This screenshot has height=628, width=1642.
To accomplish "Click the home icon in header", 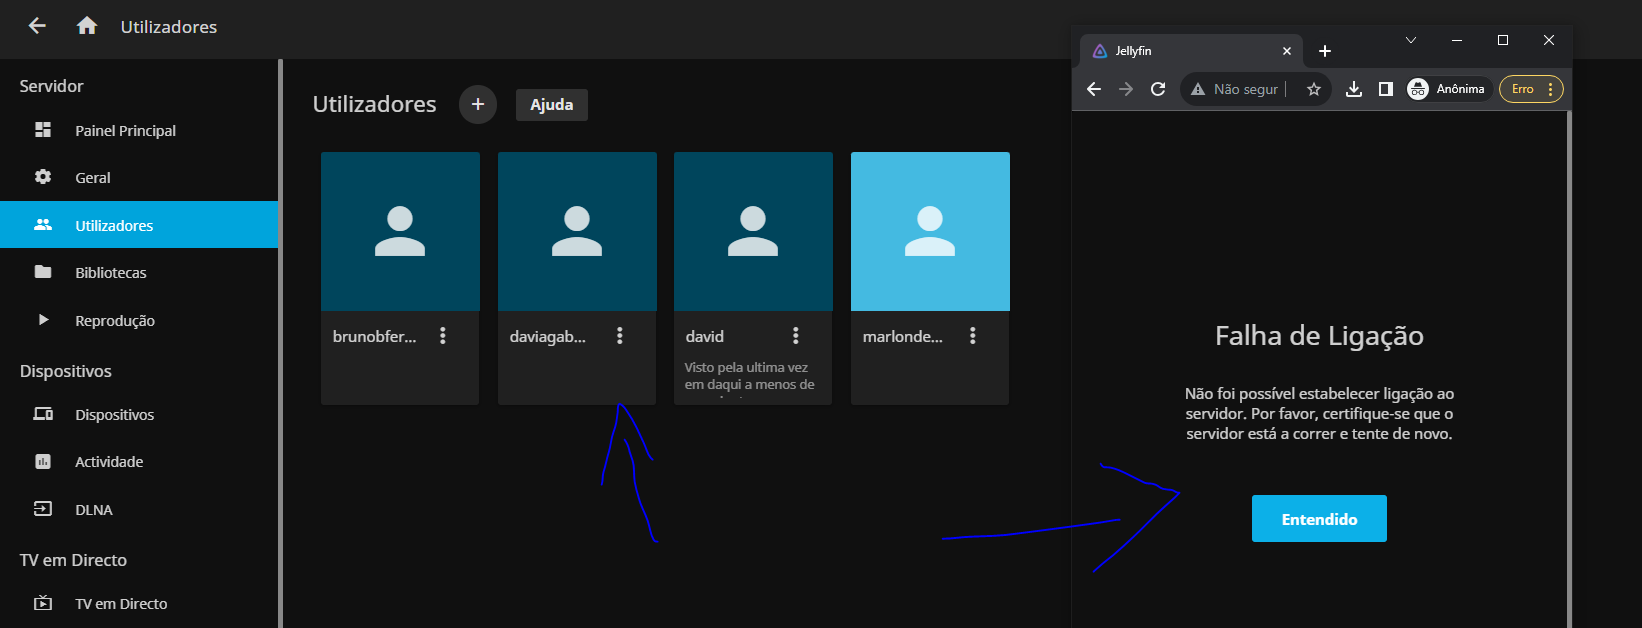I will [x=87, y=26].
